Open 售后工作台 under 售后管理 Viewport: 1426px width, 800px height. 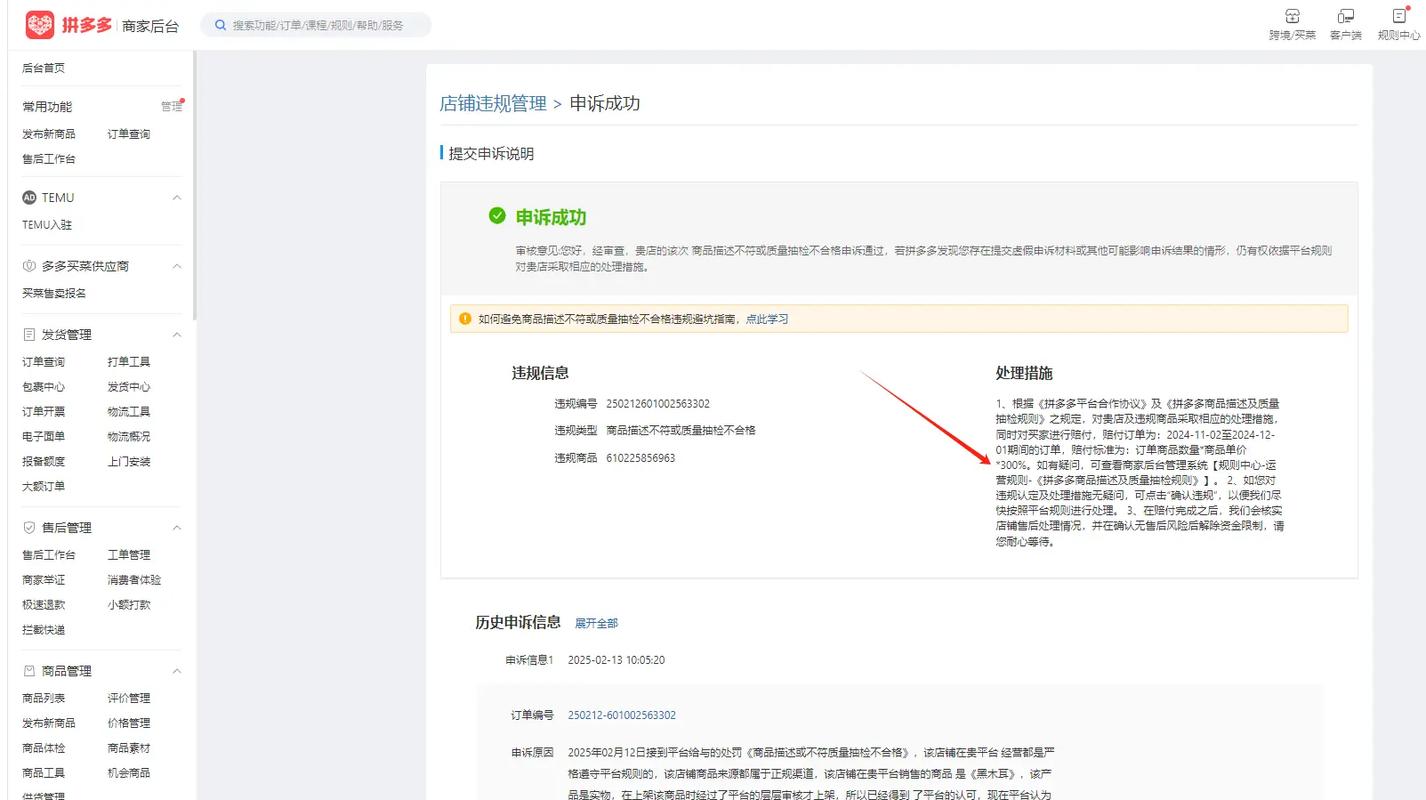(x=48, y=555)
